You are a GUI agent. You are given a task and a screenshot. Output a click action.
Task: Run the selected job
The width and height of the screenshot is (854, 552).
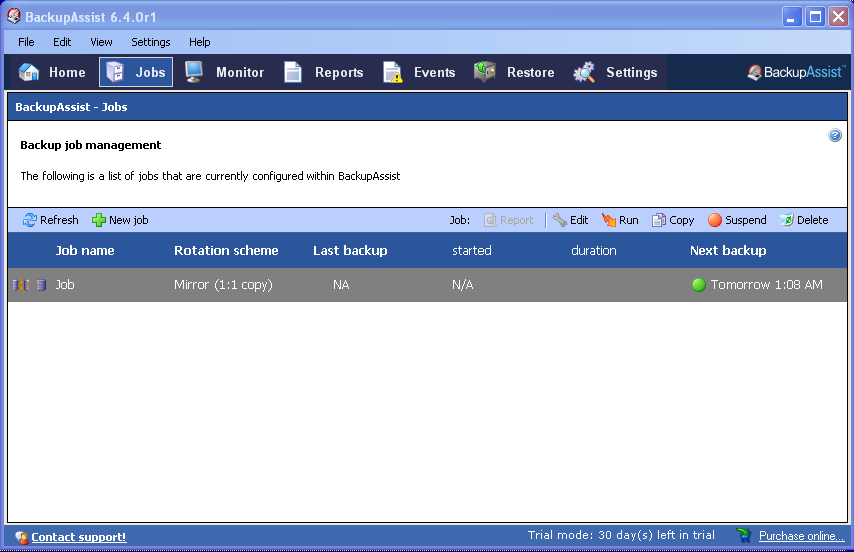[x=620, y=220]
